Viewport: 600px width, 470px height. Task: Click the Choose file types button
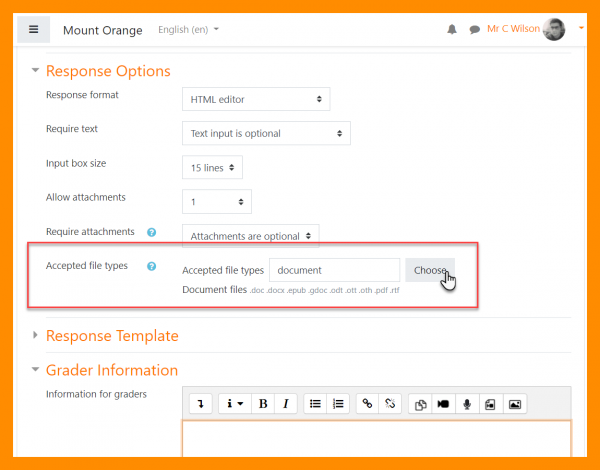click(430, 270)
